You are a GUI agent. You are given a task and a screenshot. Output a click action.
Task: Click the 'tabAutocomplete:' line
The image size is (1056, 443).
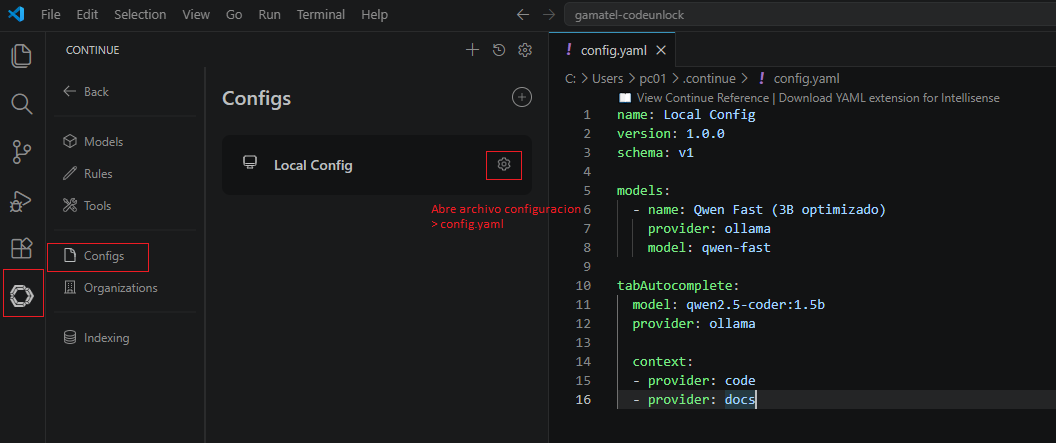click(678, 285)
